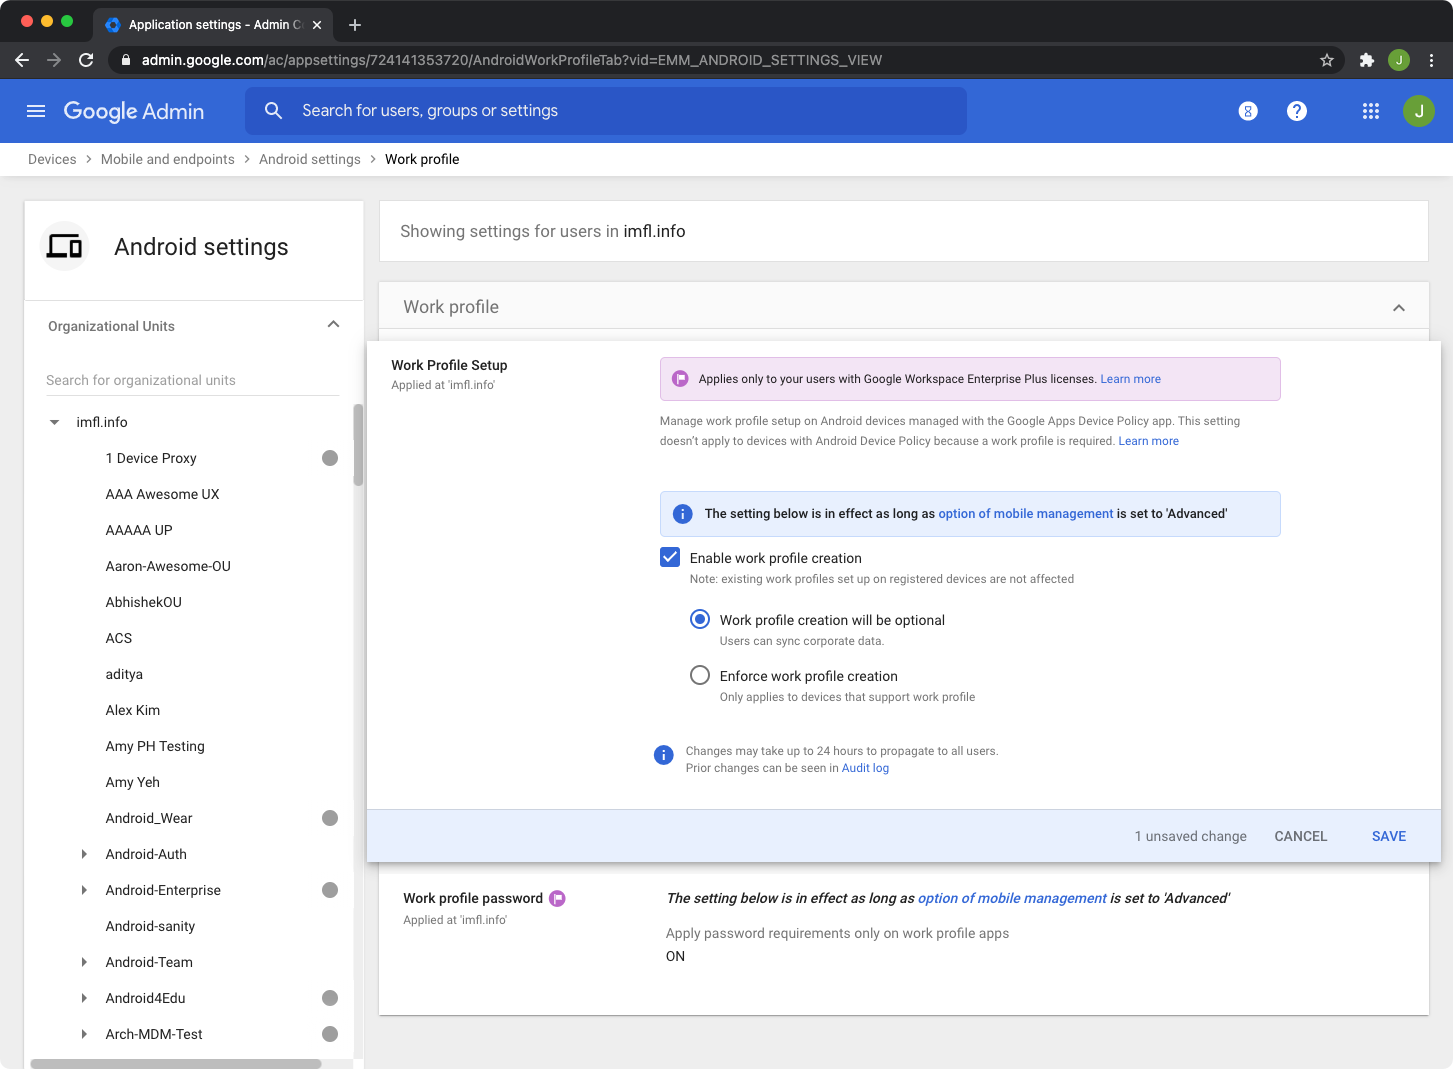
Task: Click the vertical scrollbar of org unit list
Action: click(358, 445)
